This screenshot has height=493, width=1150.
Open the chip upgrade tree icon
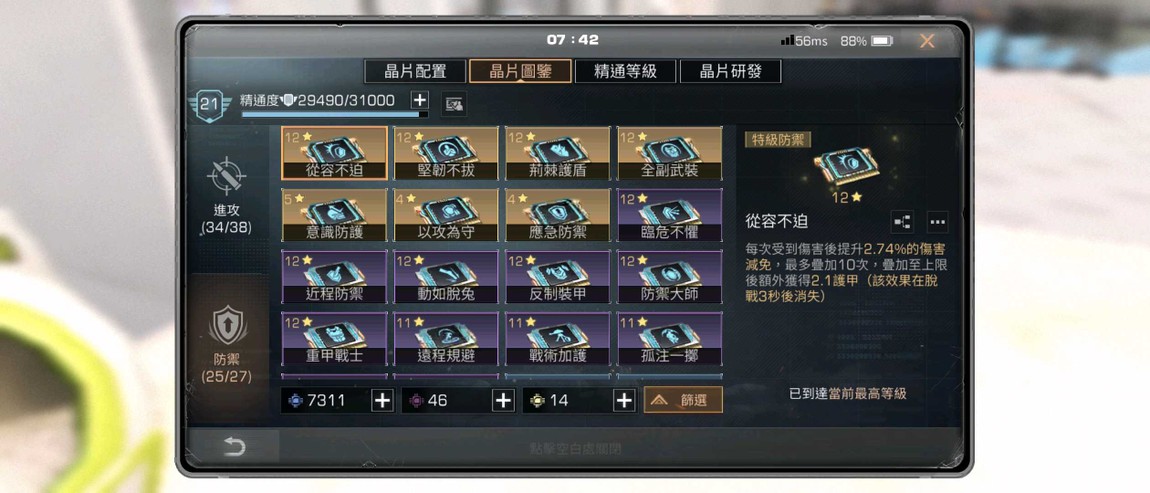(x=902, y=222)
